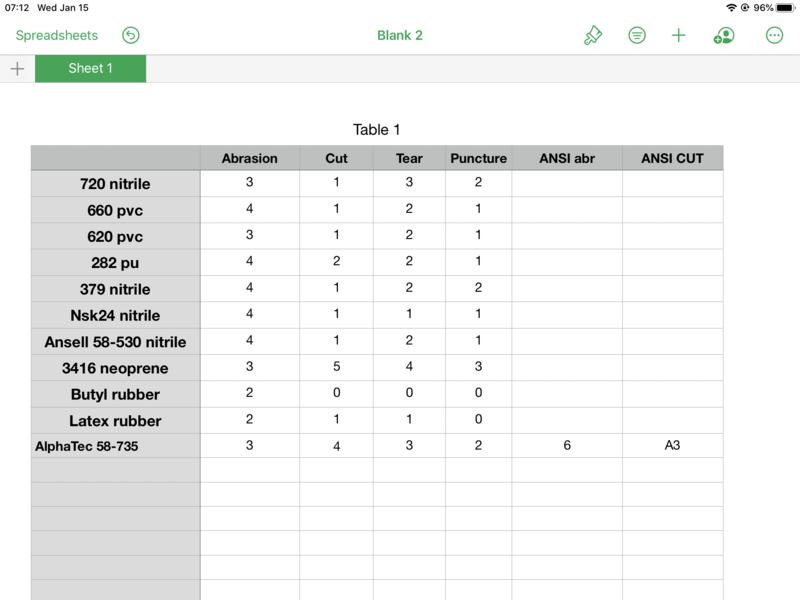Screen dimensions: 800x600
Task: Tap the Blank 2 document title
Action: pyautogui.click(x=400, y=35)
